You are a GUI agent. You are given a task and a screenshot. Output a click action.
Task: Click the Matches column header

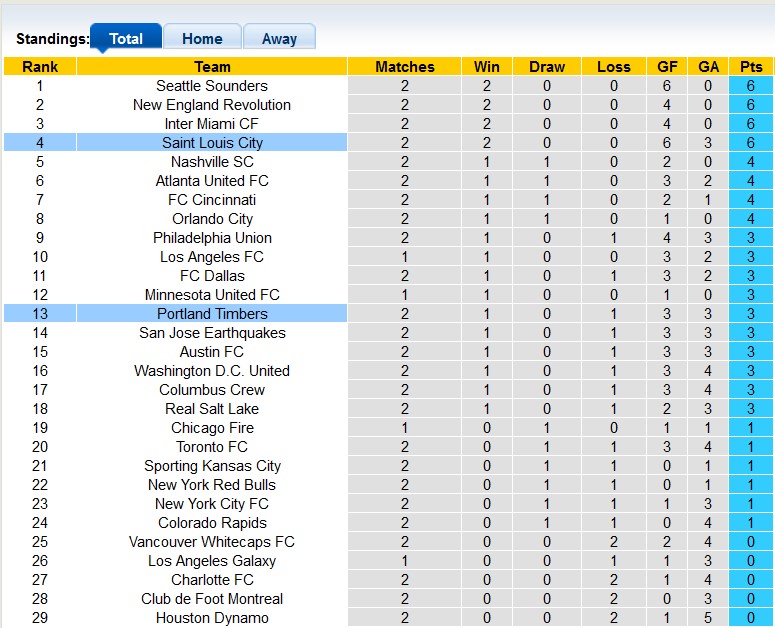(405, 67)
